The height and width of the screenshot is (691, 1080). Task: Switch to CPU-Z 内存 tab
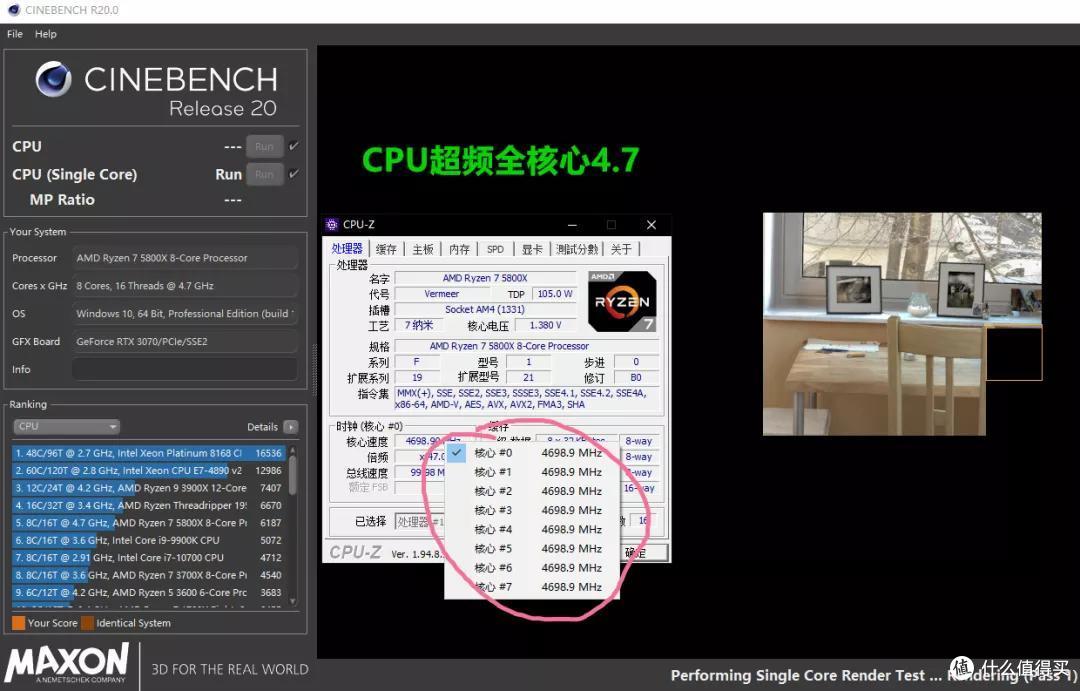(459, 249)
